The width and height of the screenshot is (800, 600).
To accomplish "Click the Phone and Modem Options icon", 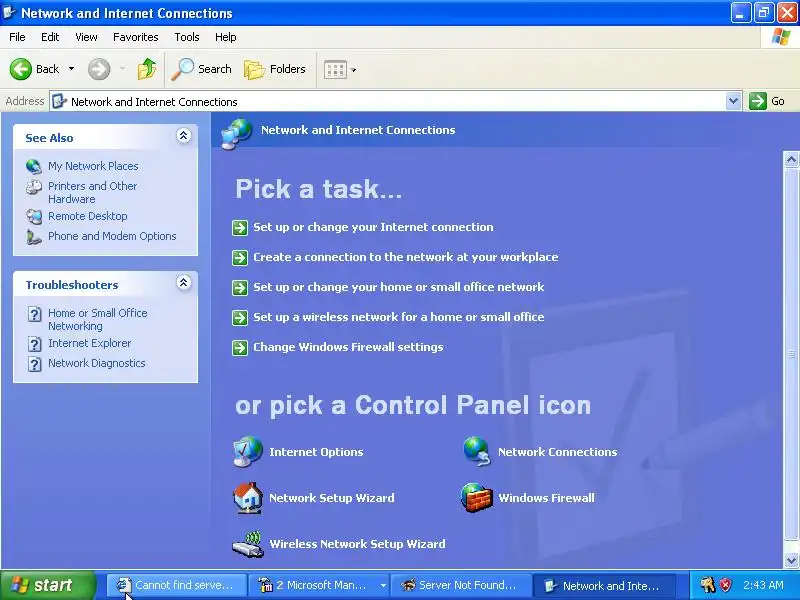I will click(x=34, y=237).
